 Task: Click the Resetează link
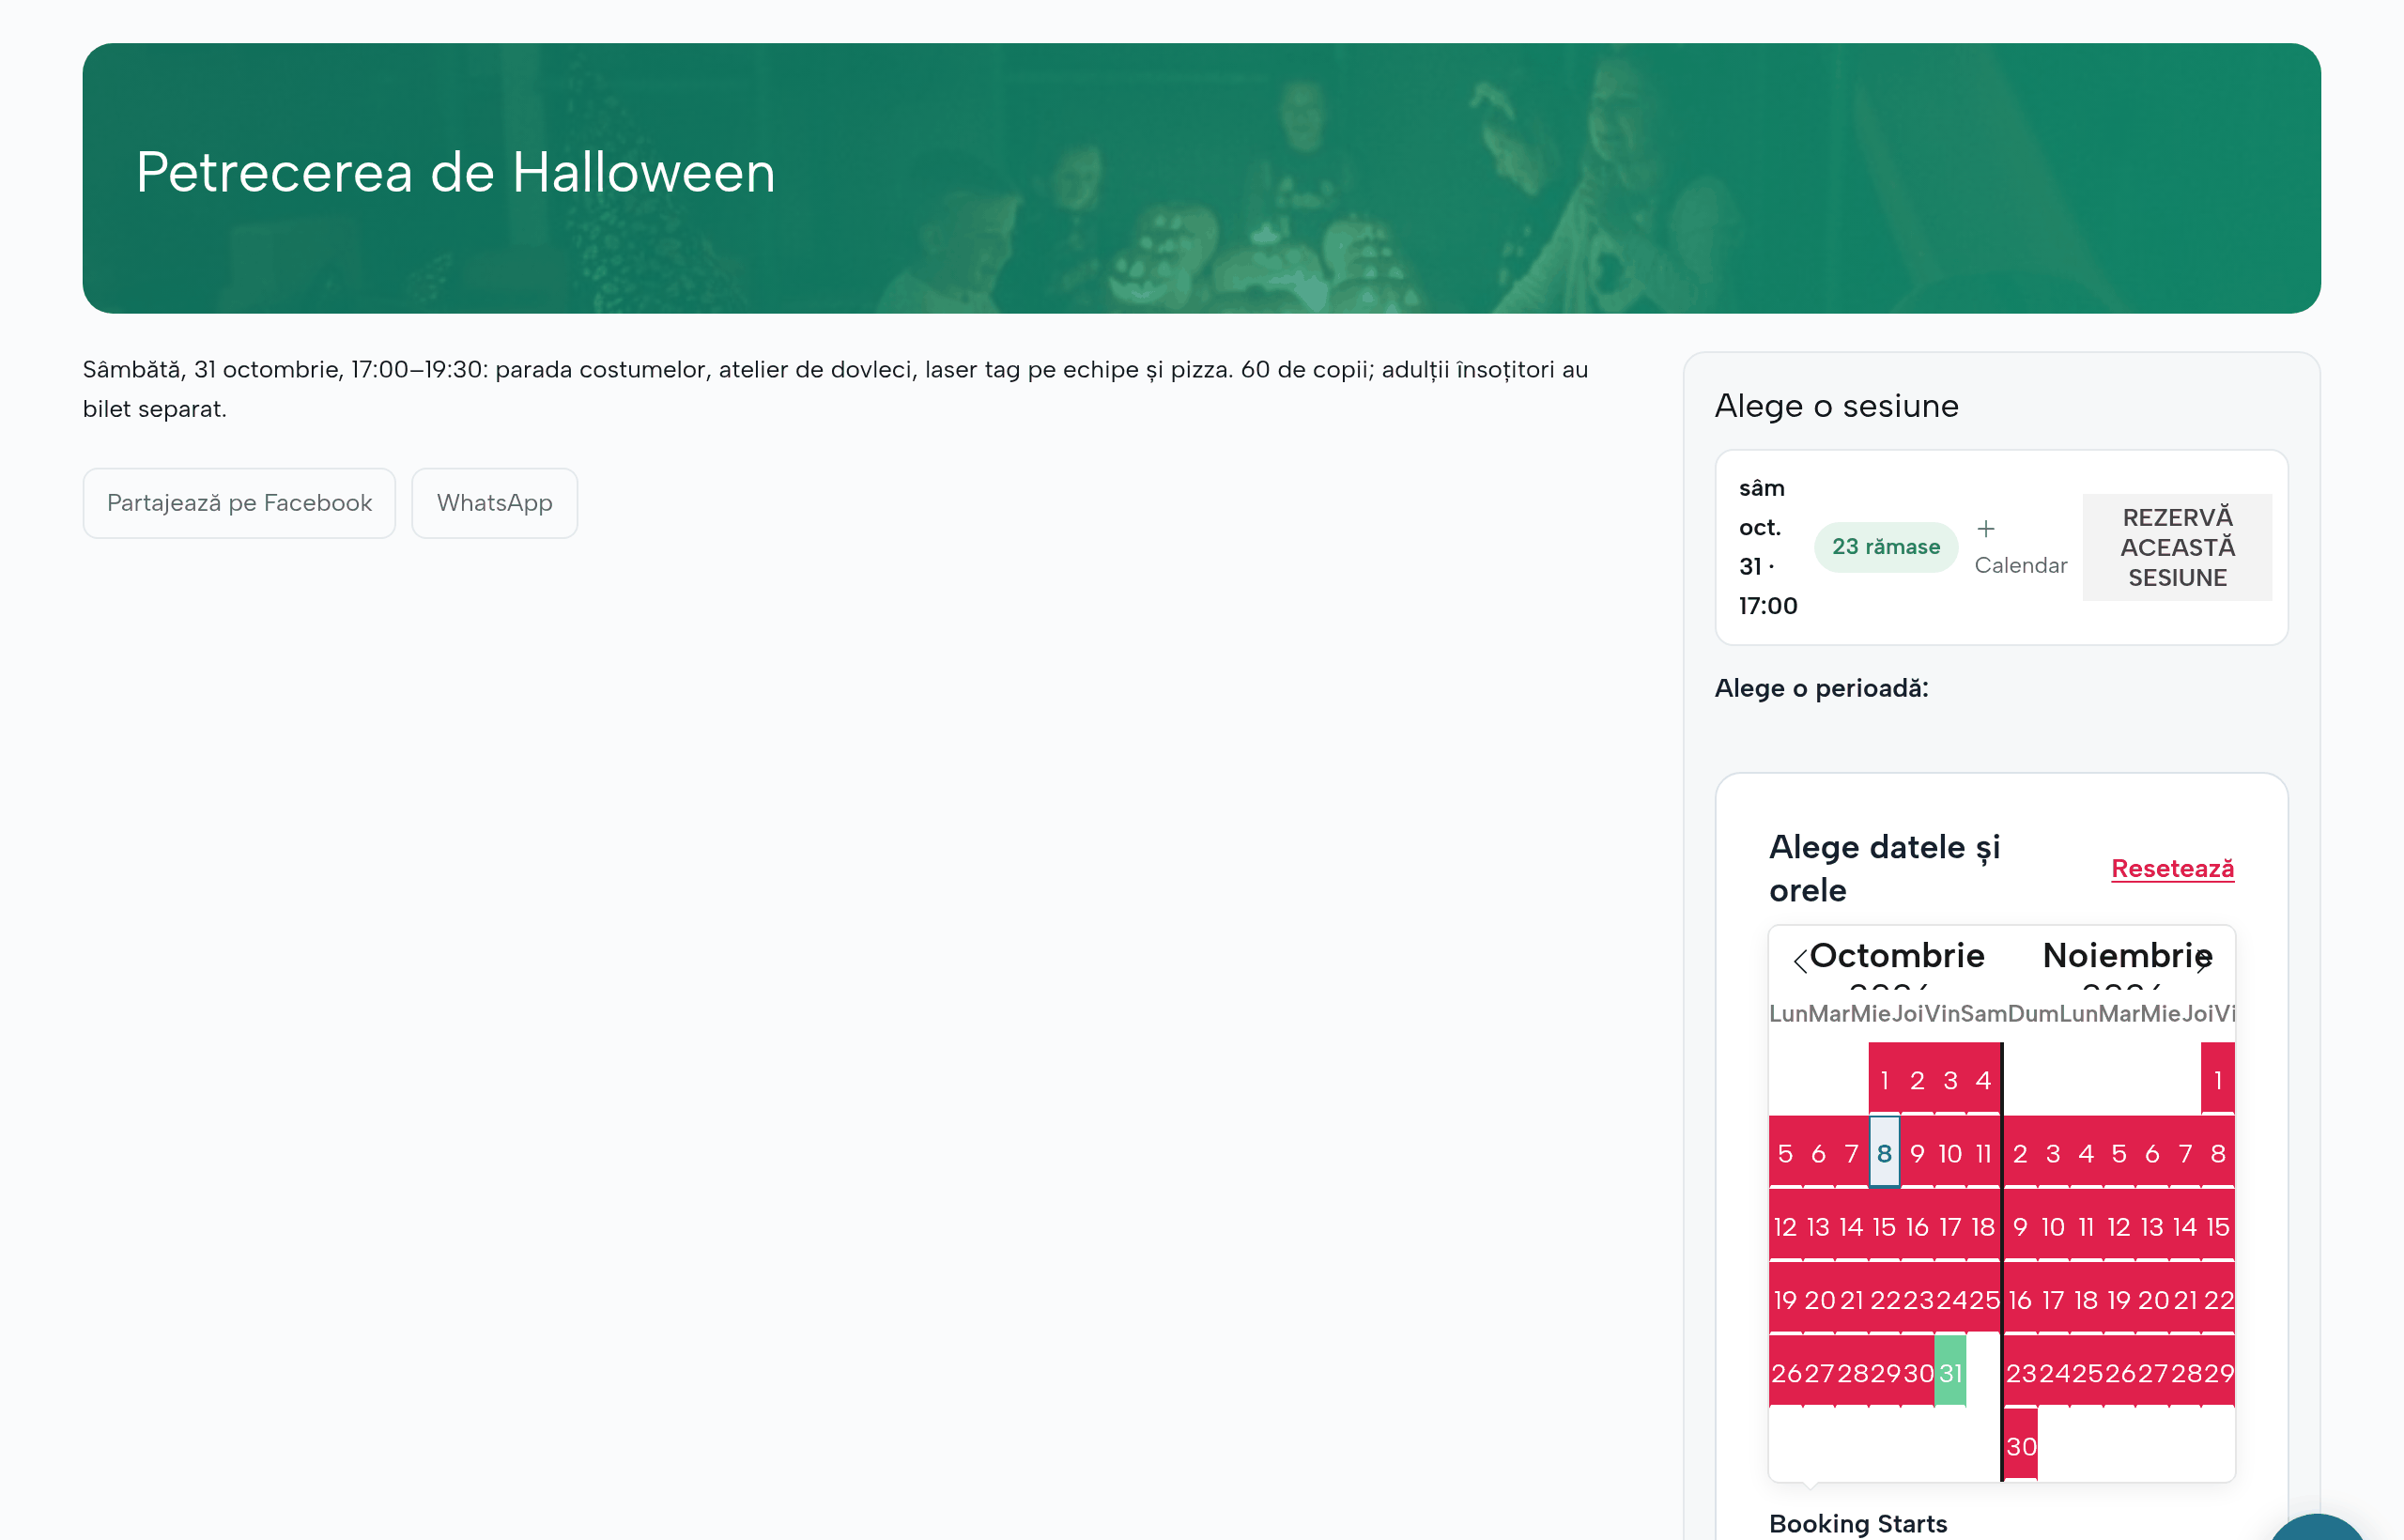2172,868
